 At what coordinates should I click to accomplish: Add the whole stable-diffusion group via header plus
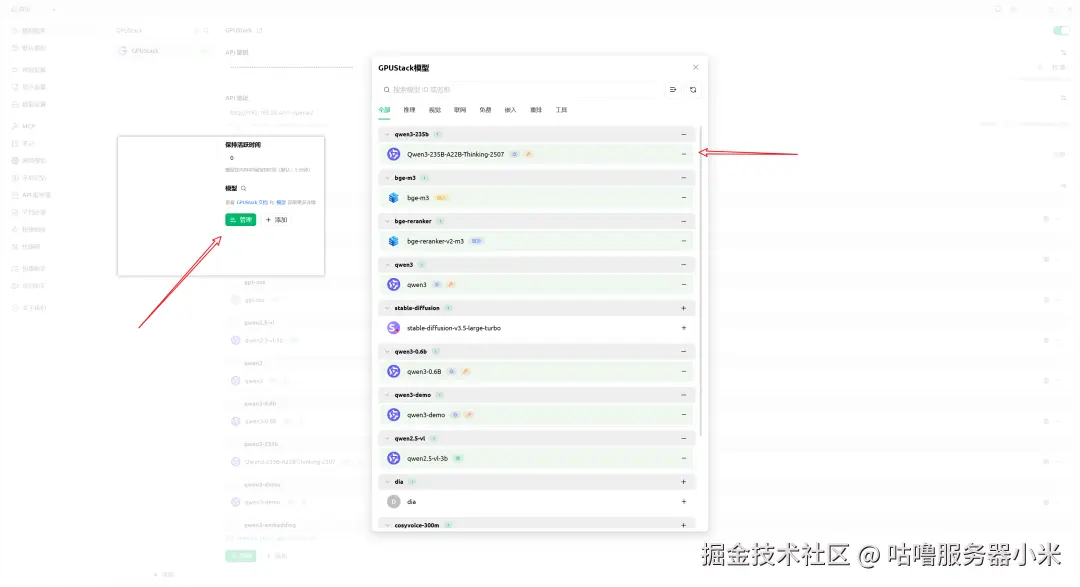tap(684, 308)
